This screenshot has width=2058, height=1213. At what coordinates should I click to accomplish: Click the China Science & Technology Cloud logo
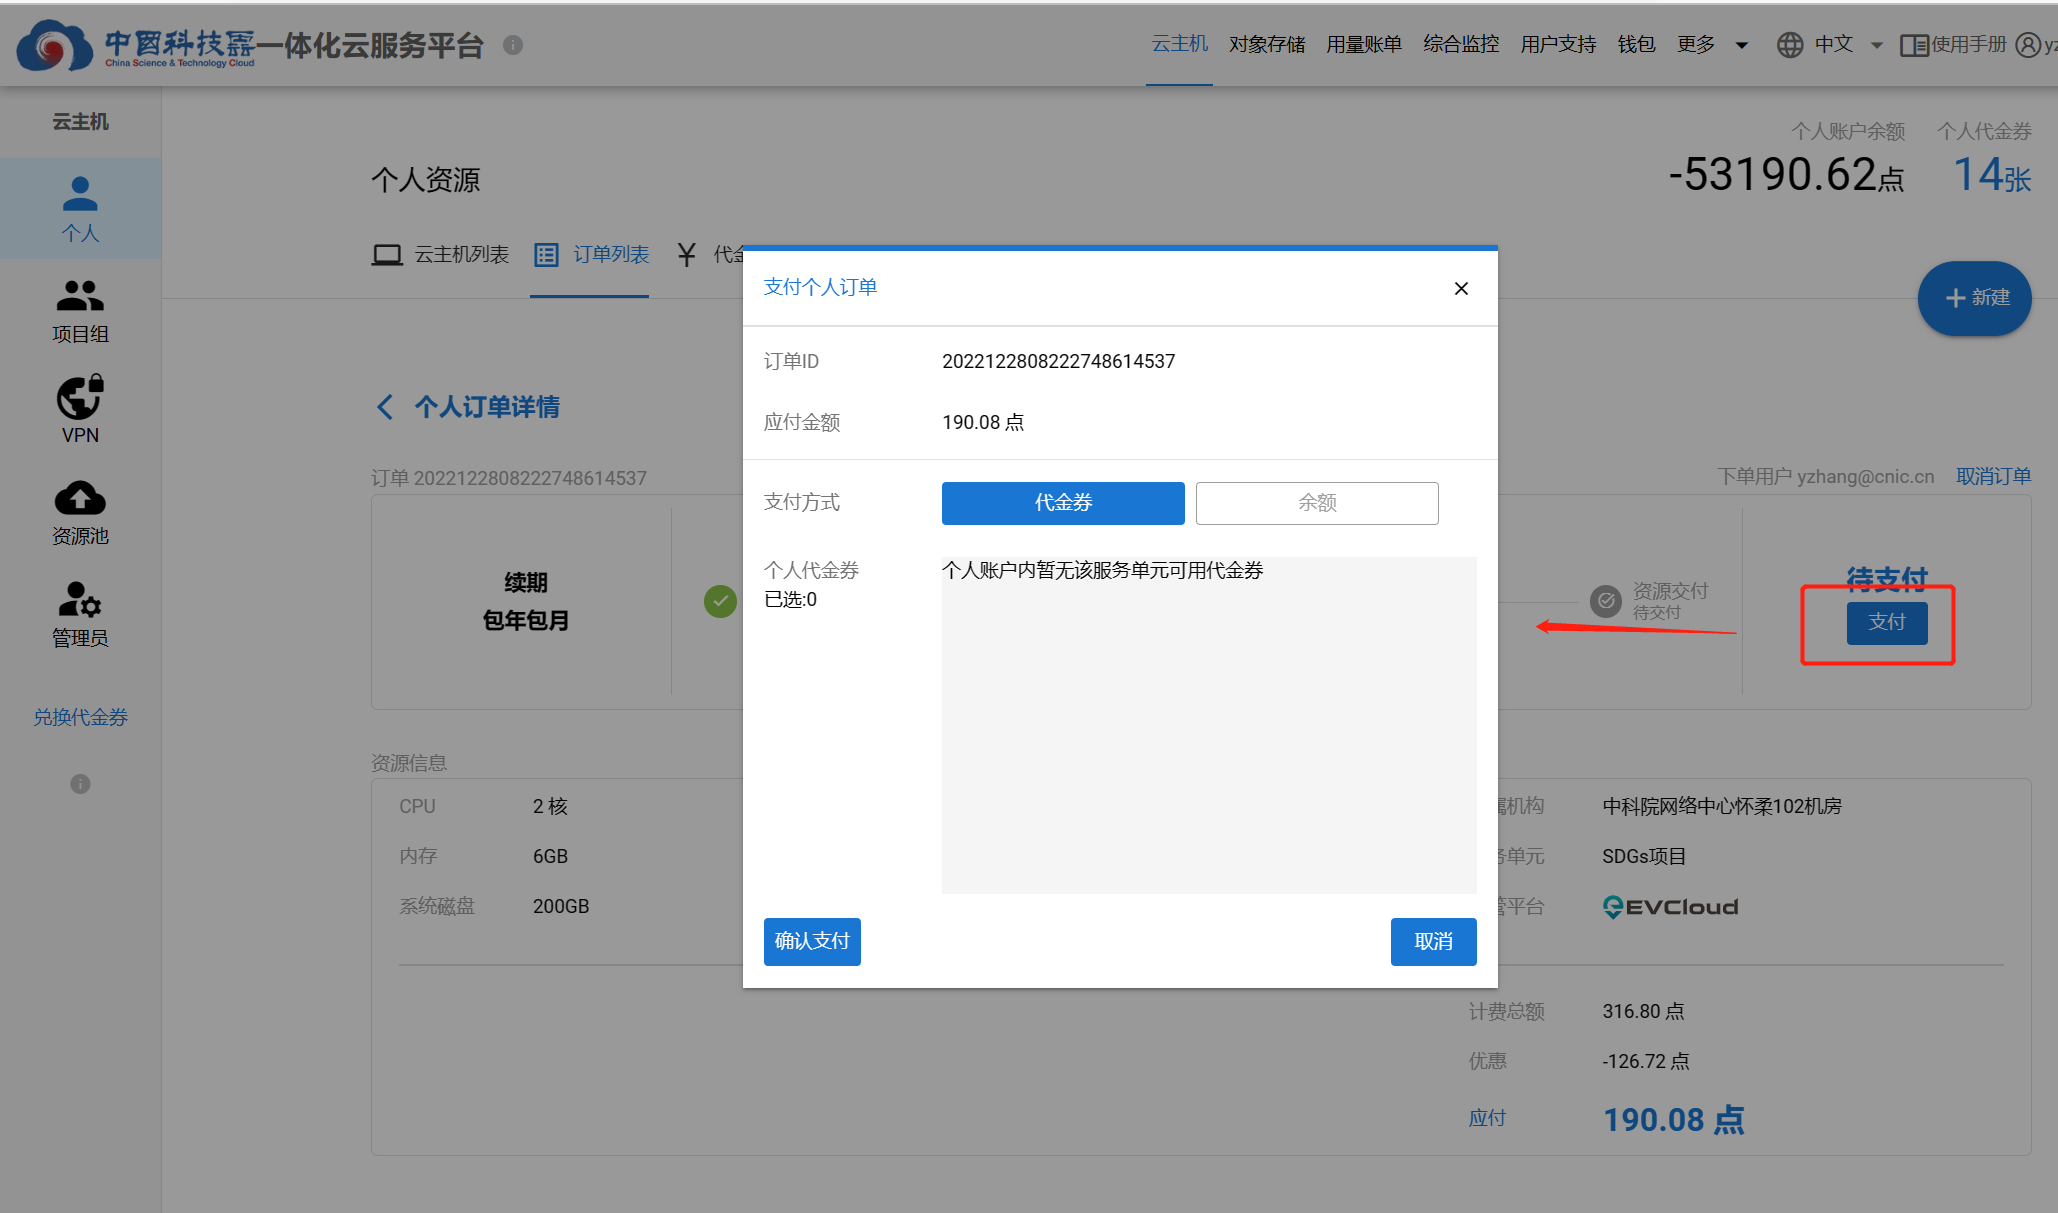(136, 46)
